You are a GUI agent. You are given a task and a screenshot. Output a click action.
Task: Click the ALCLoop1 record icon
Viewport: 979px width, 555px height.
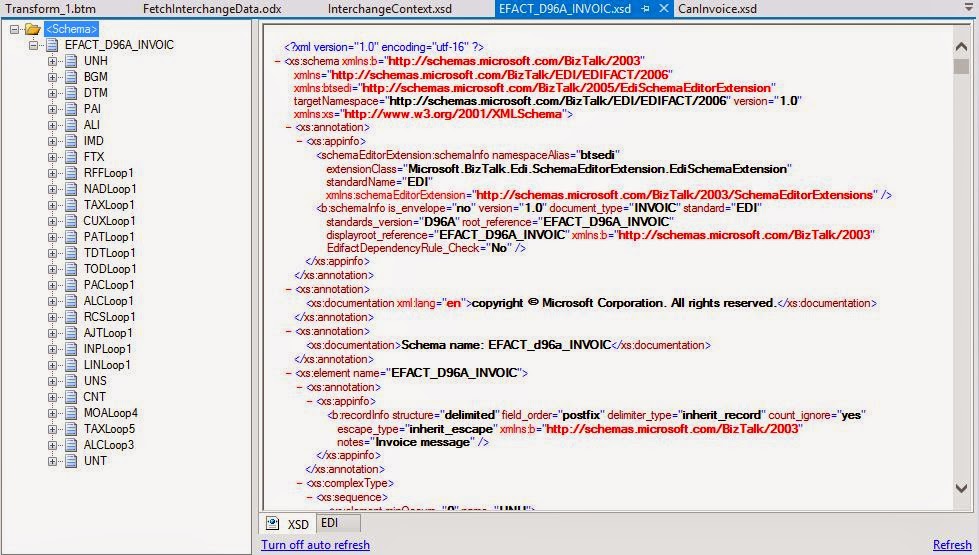point(71,301)
